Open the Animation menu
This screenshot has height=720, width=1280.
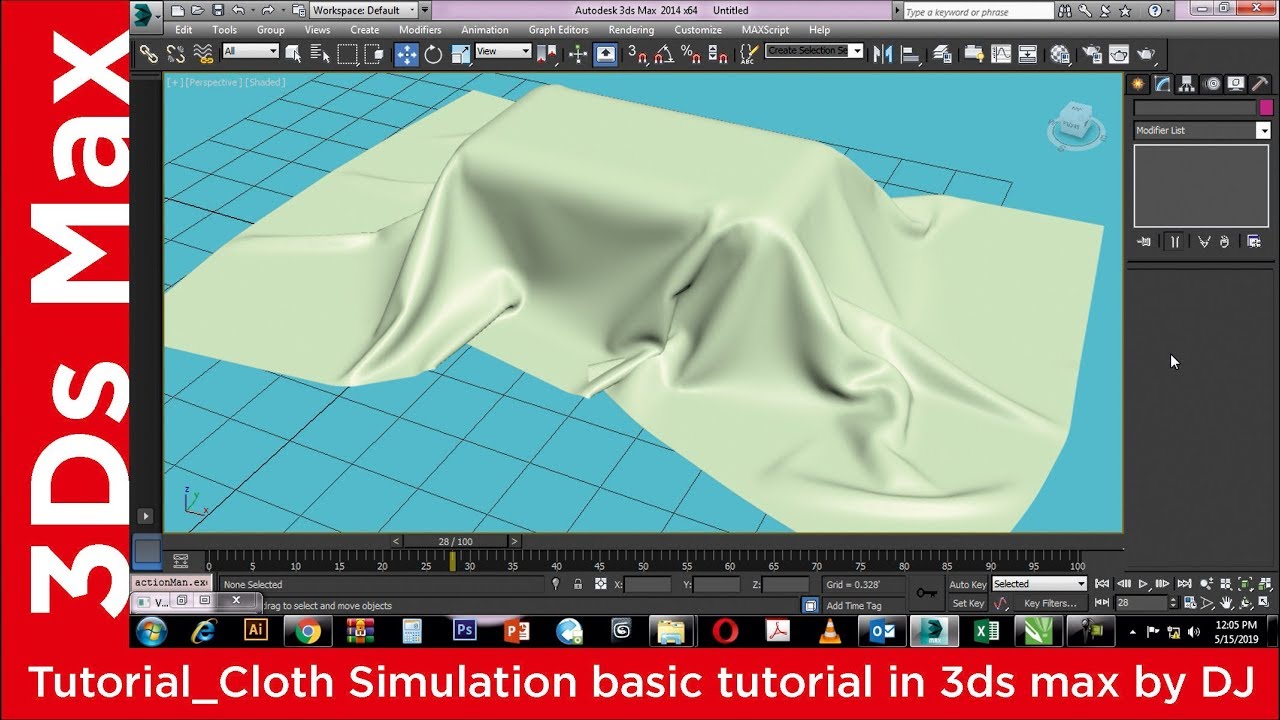coord(485,30)
